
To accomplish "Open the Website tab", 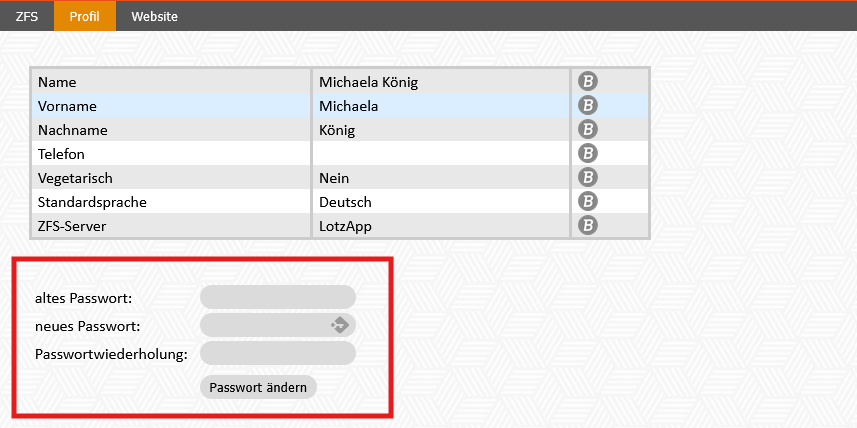I will coord(154,16).
